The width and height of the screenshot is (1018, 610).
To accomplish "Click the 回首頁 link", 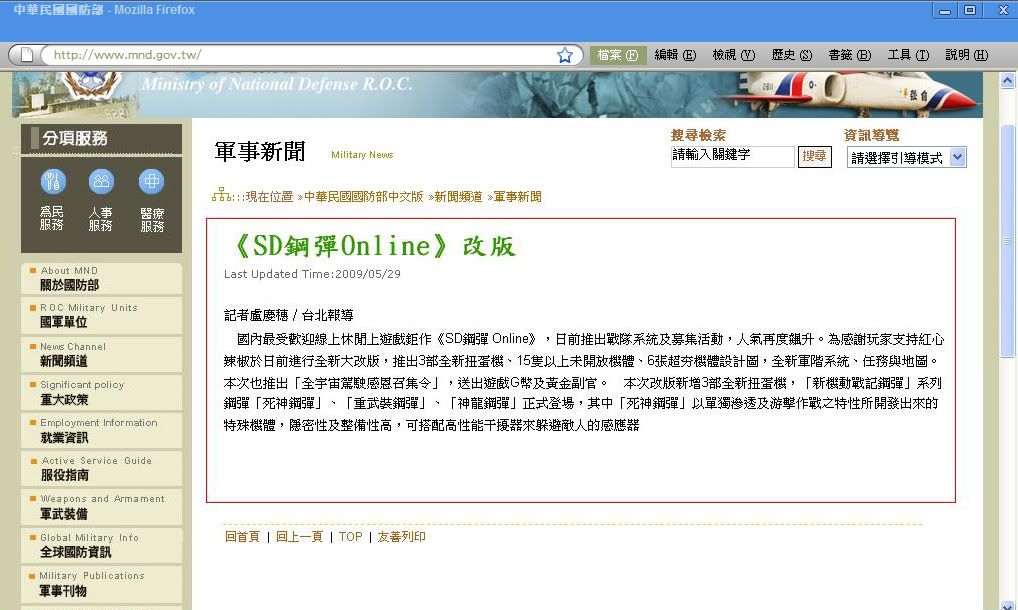I will [x=242, y=537].
